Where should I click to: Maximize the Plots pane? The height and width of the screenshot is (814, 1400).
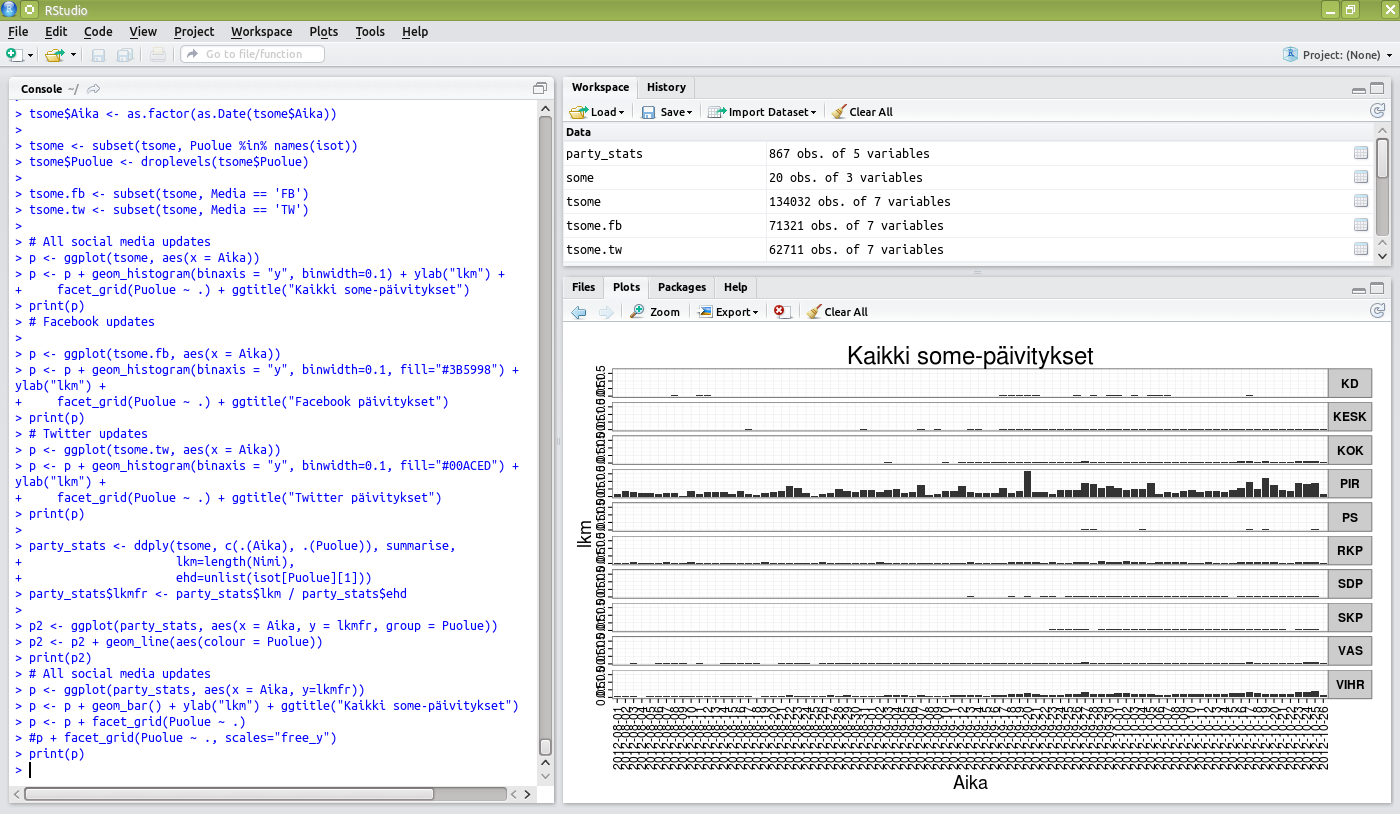tap(1377, 288)
